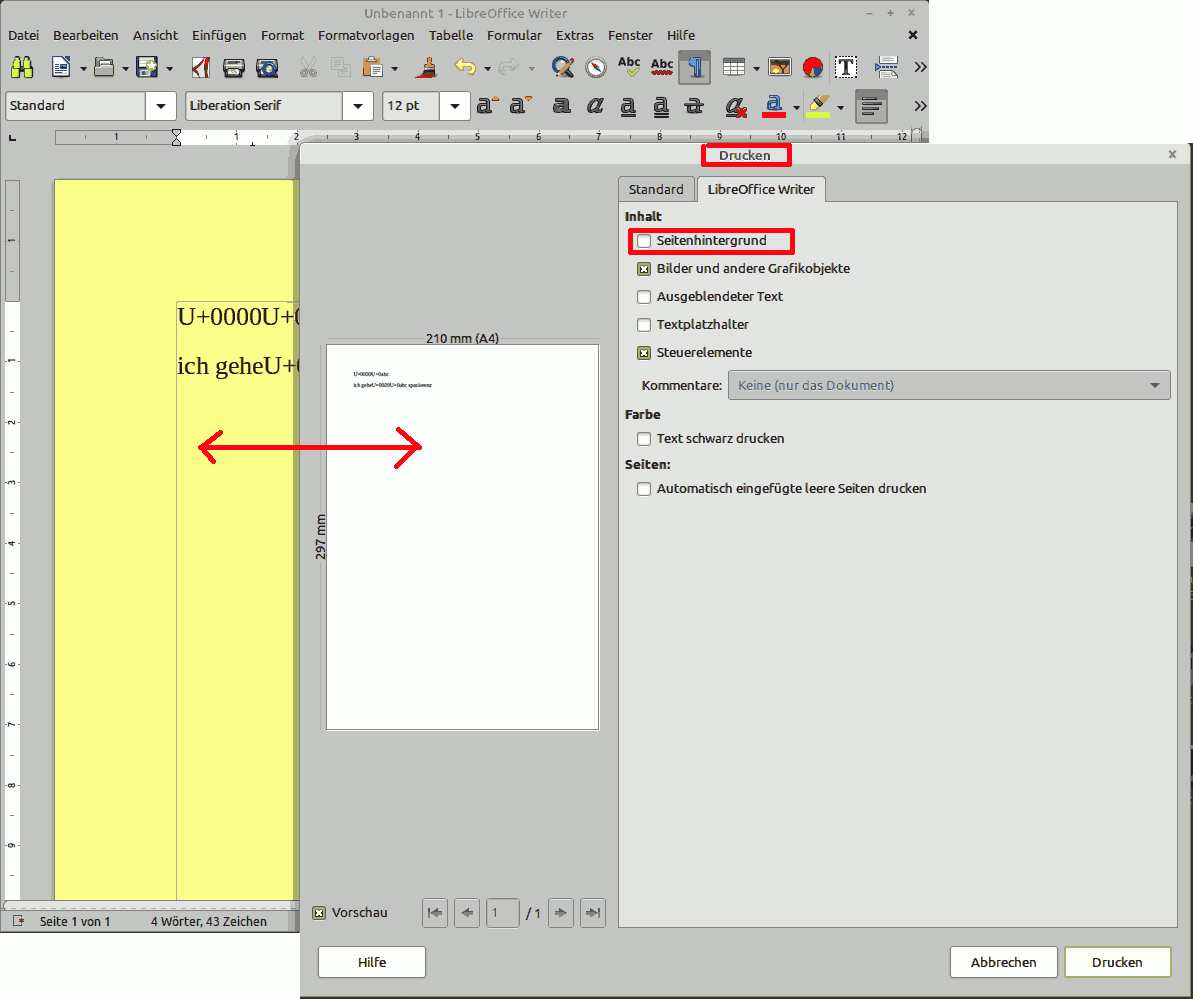Expand the Undo history dropdown arrow
This screenshot has width=1193, height=999.
487,69
